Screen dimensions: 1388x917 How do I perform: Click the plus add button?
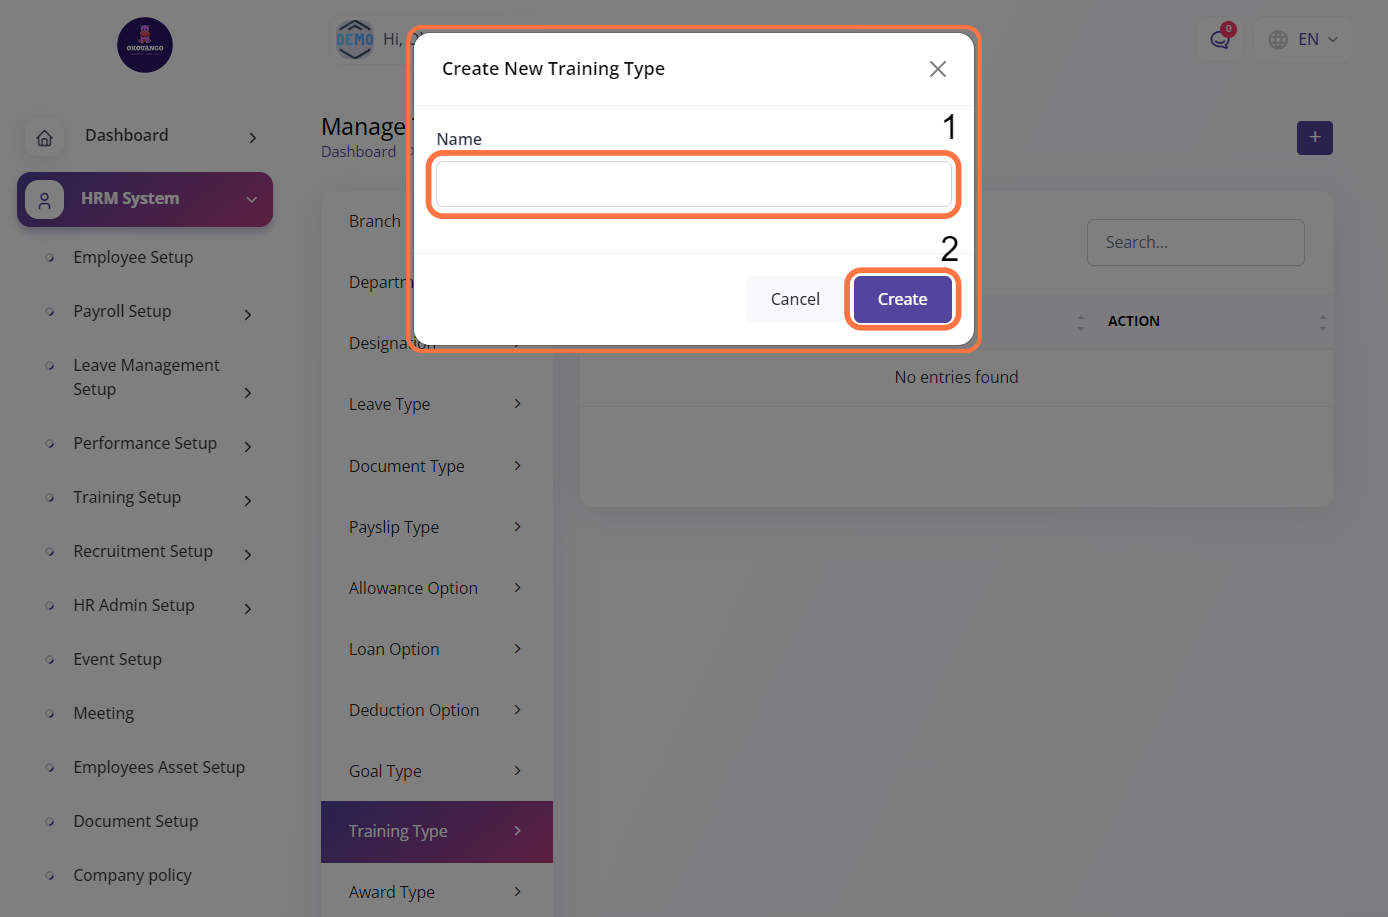[1314, 138]
